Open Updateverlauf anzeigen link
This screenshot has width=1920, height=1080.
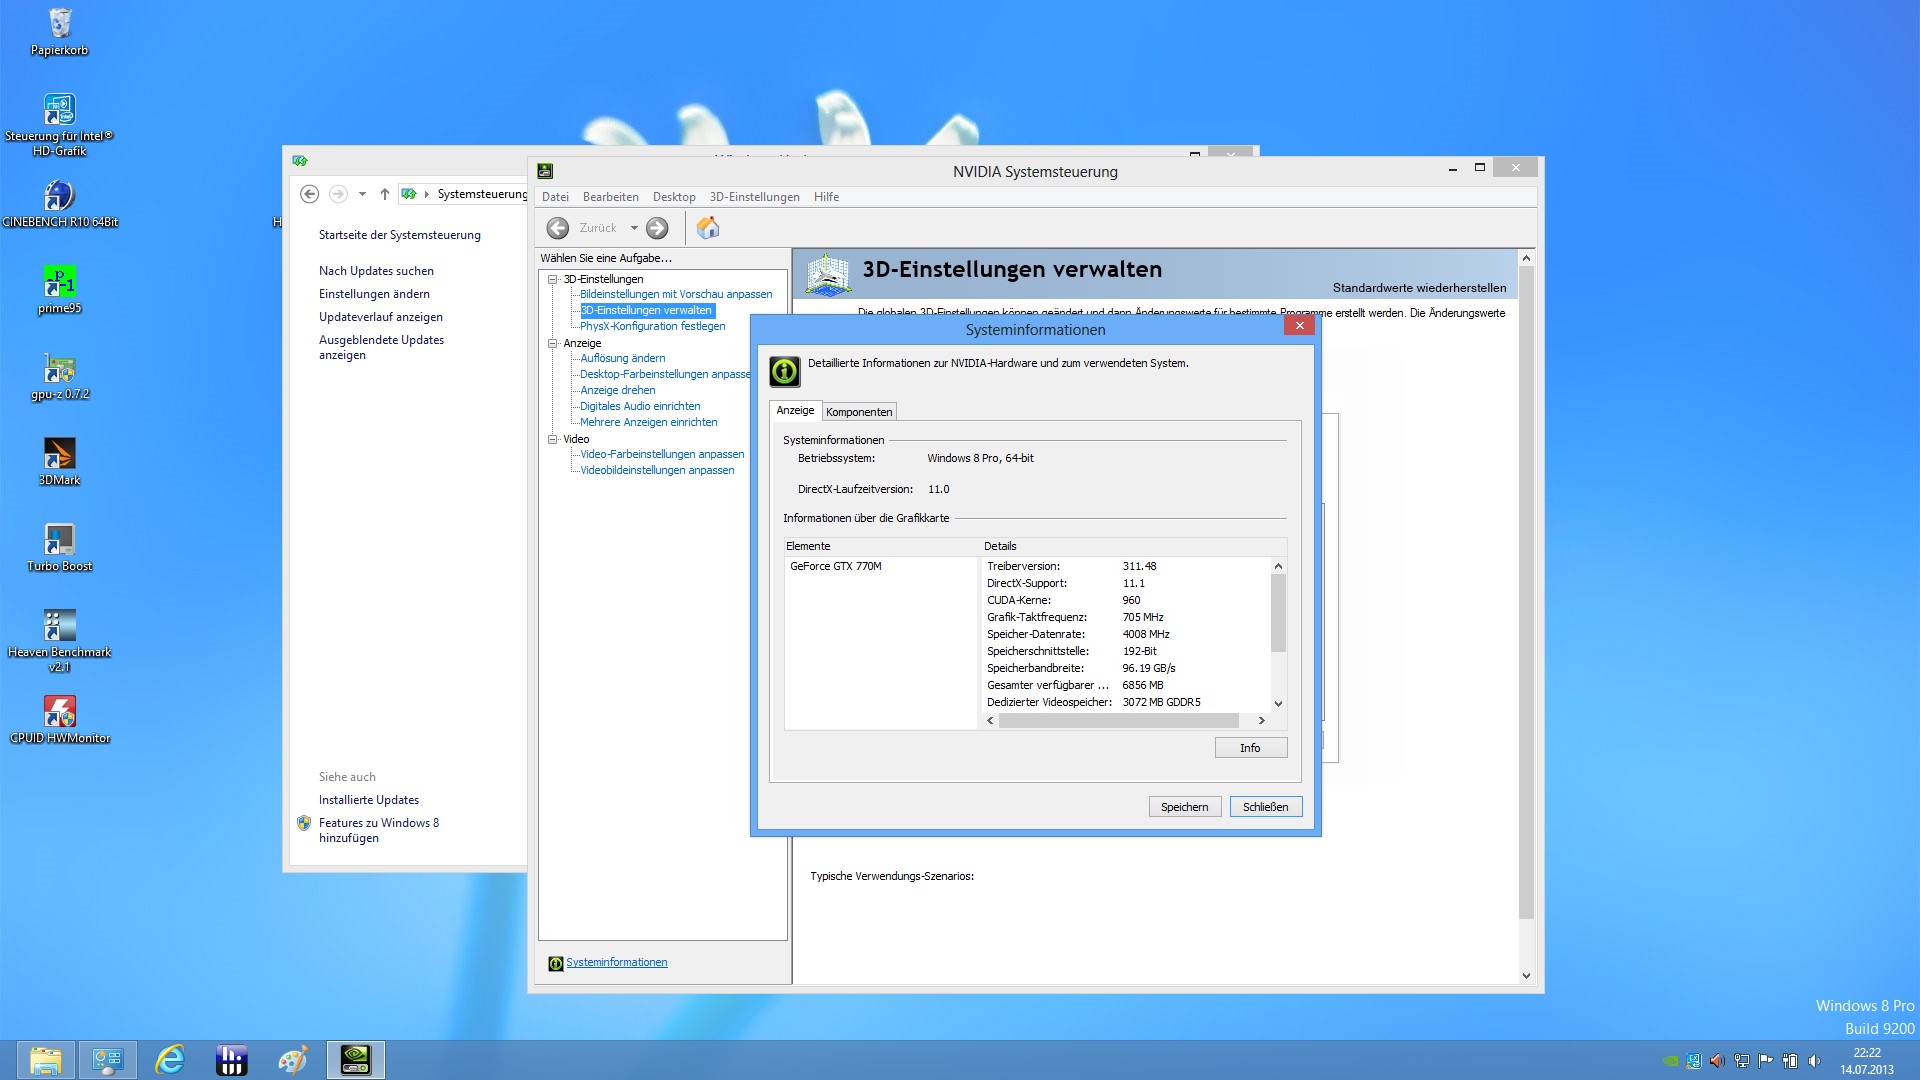click(380, 317)
